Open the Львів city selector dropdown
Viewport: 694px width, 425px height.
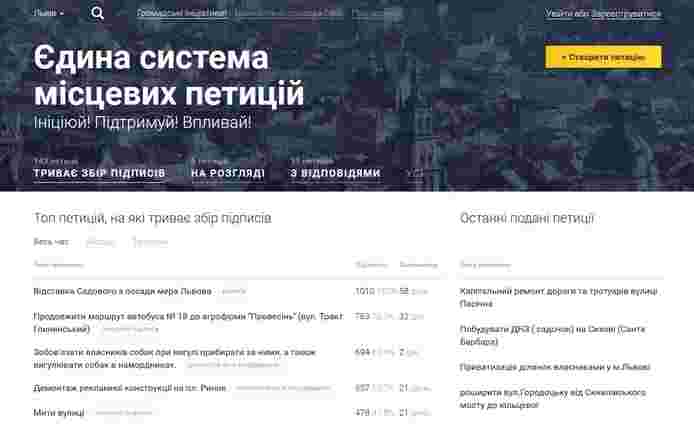pyautogui.click(x=48, y=14)
